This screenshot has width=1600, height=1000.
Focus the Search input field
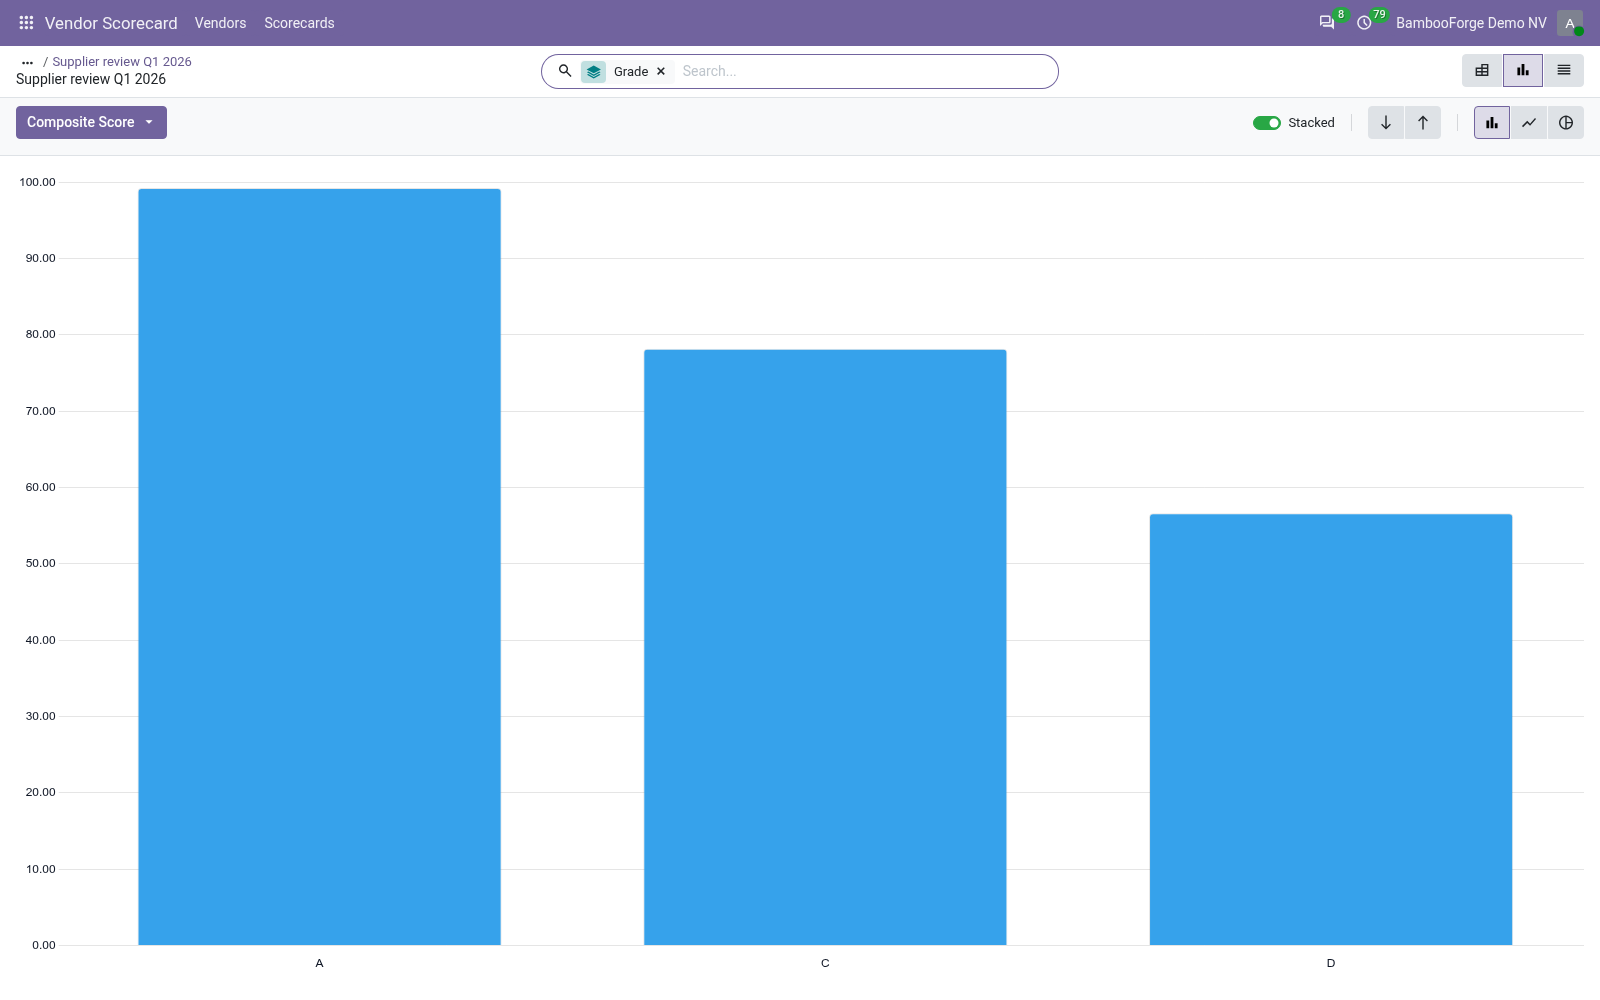coord(865,71)
